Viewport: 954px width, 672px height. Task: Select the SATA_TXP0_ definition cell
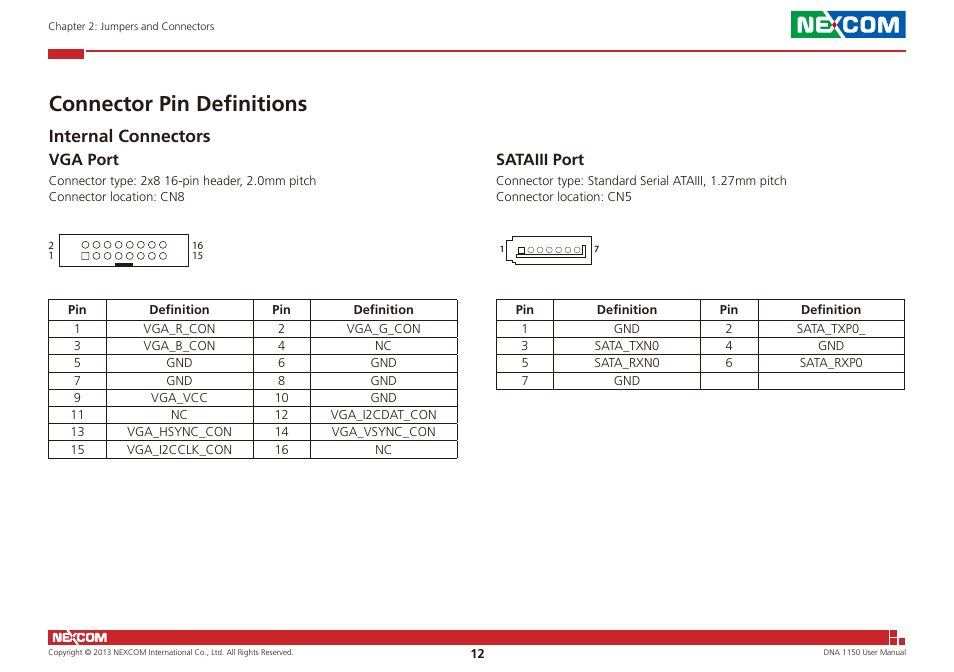(830, 328)
